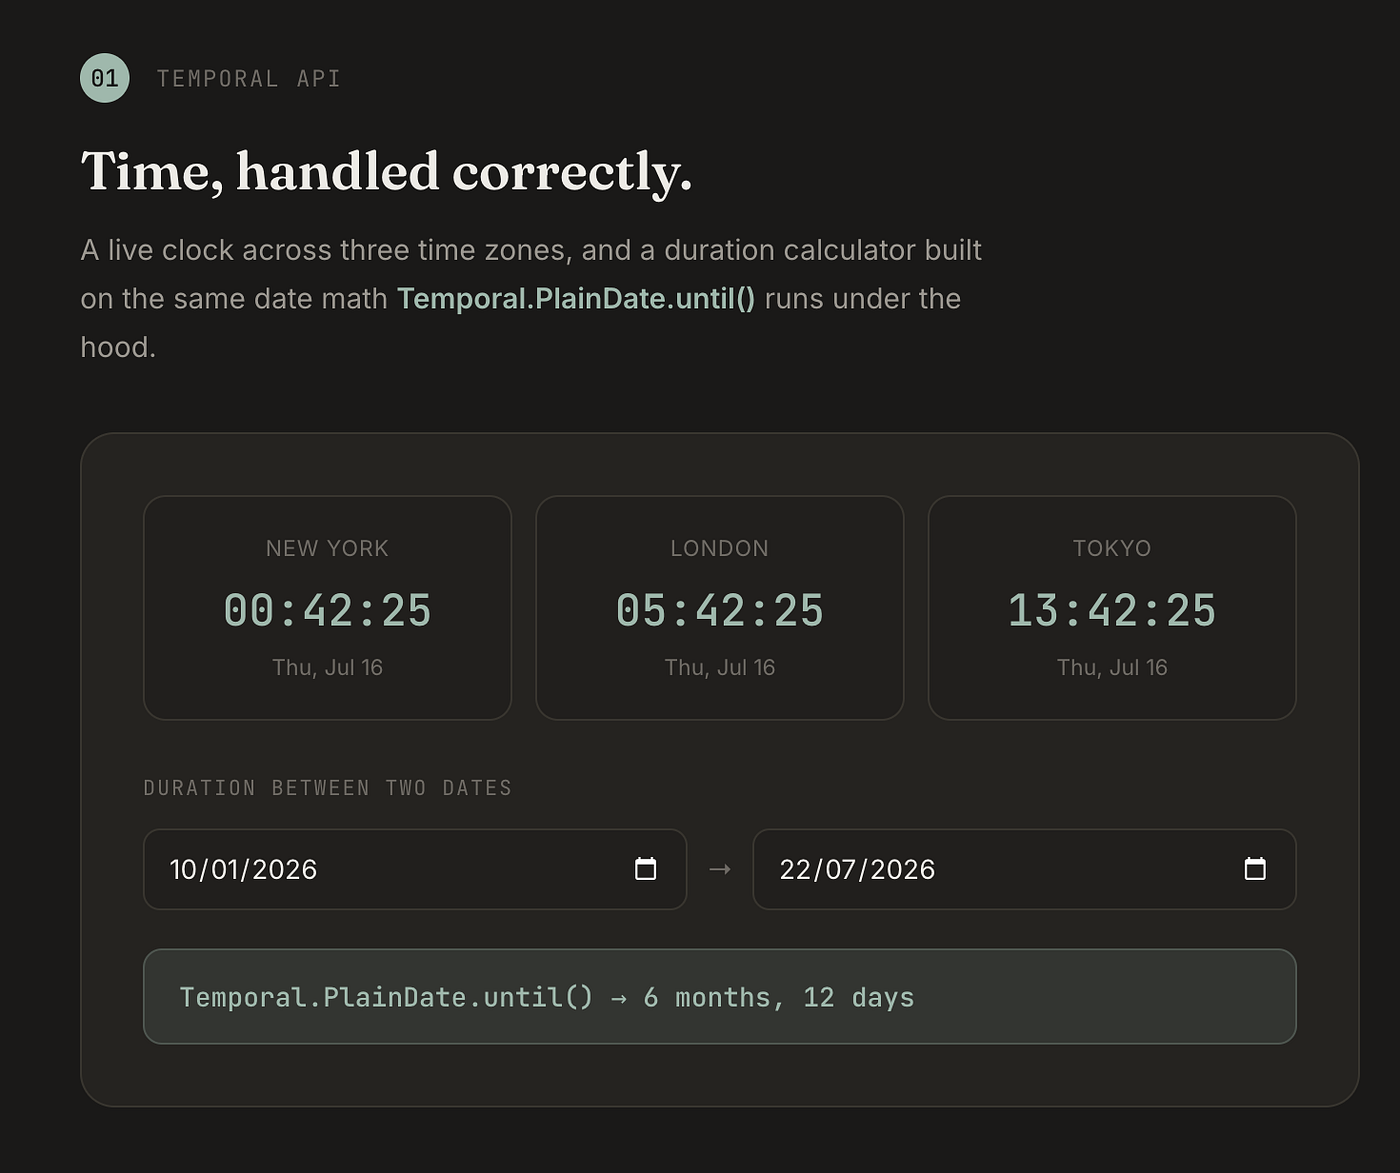Select the New York clock card

tap(327, 608)
